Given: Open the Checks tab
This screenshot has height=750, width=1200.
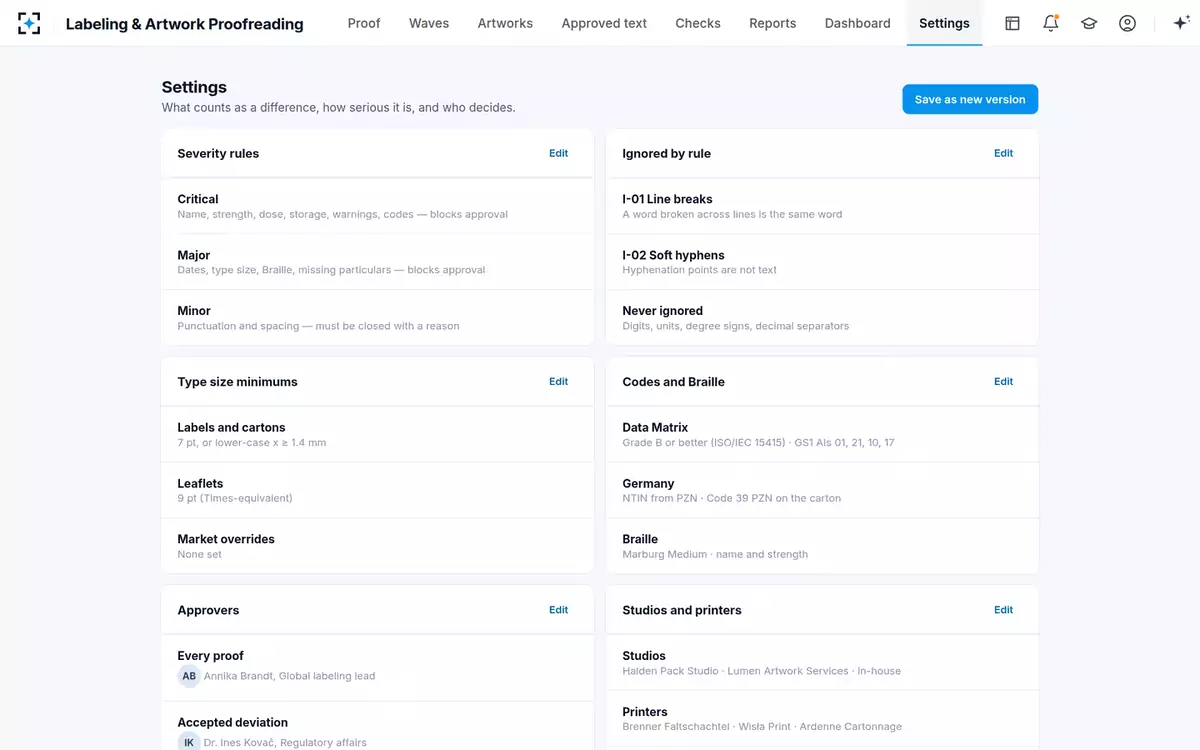Looking at the screenshot, I should (x=698, y=23).
